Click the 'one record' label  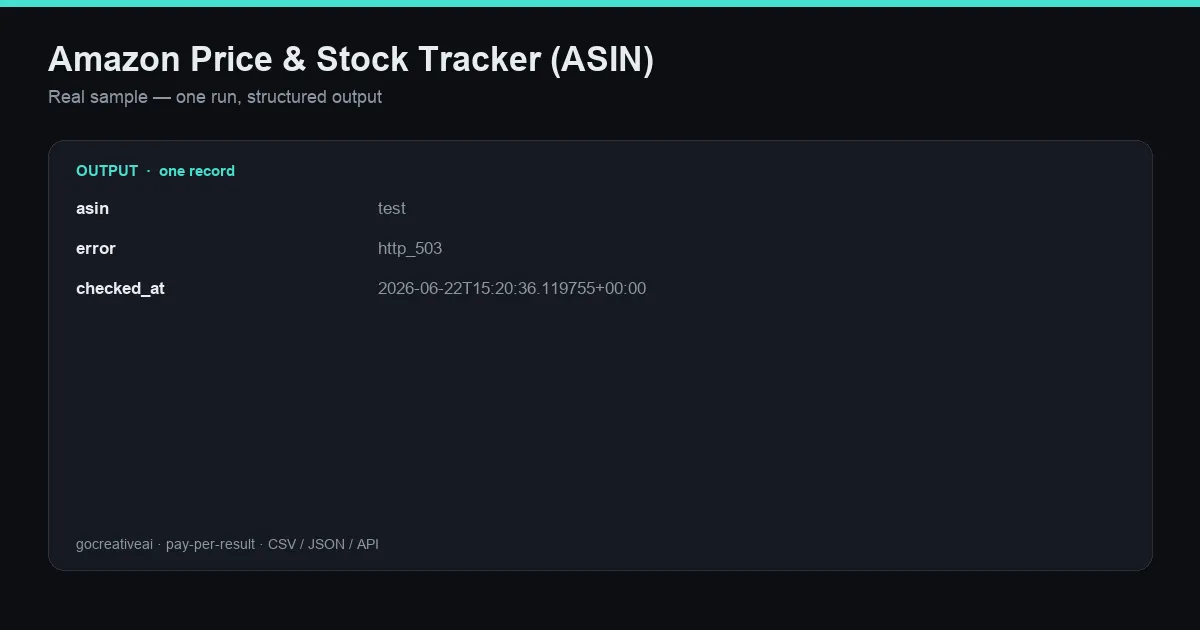tap(197, 171)
